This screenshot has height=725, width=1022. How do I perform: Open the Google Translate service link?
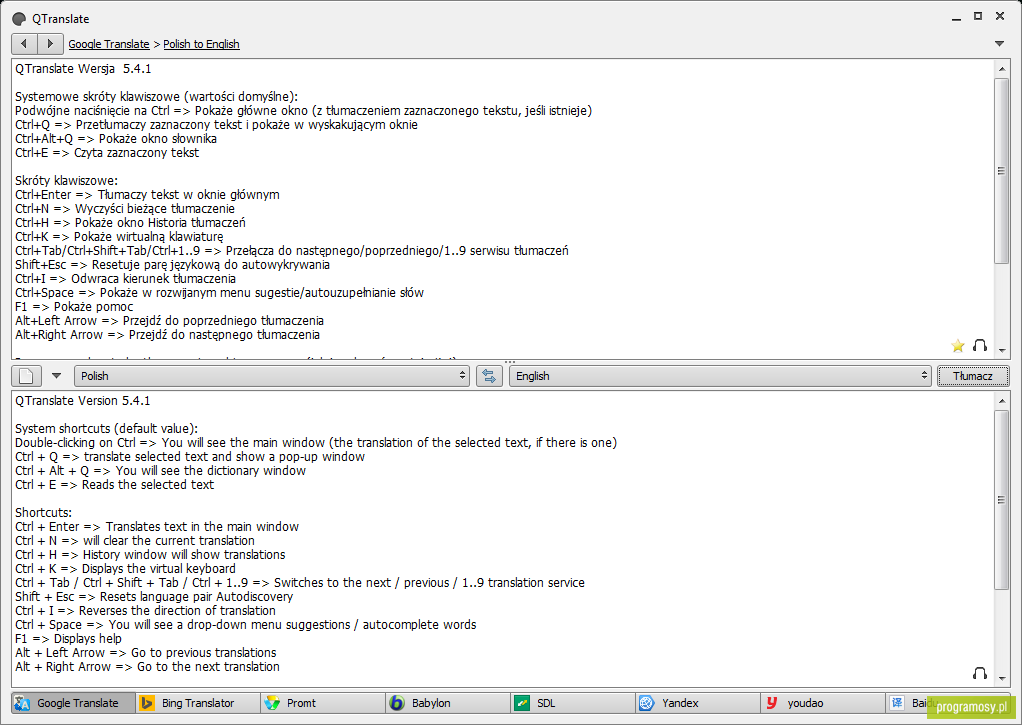(x=109, y=44)
